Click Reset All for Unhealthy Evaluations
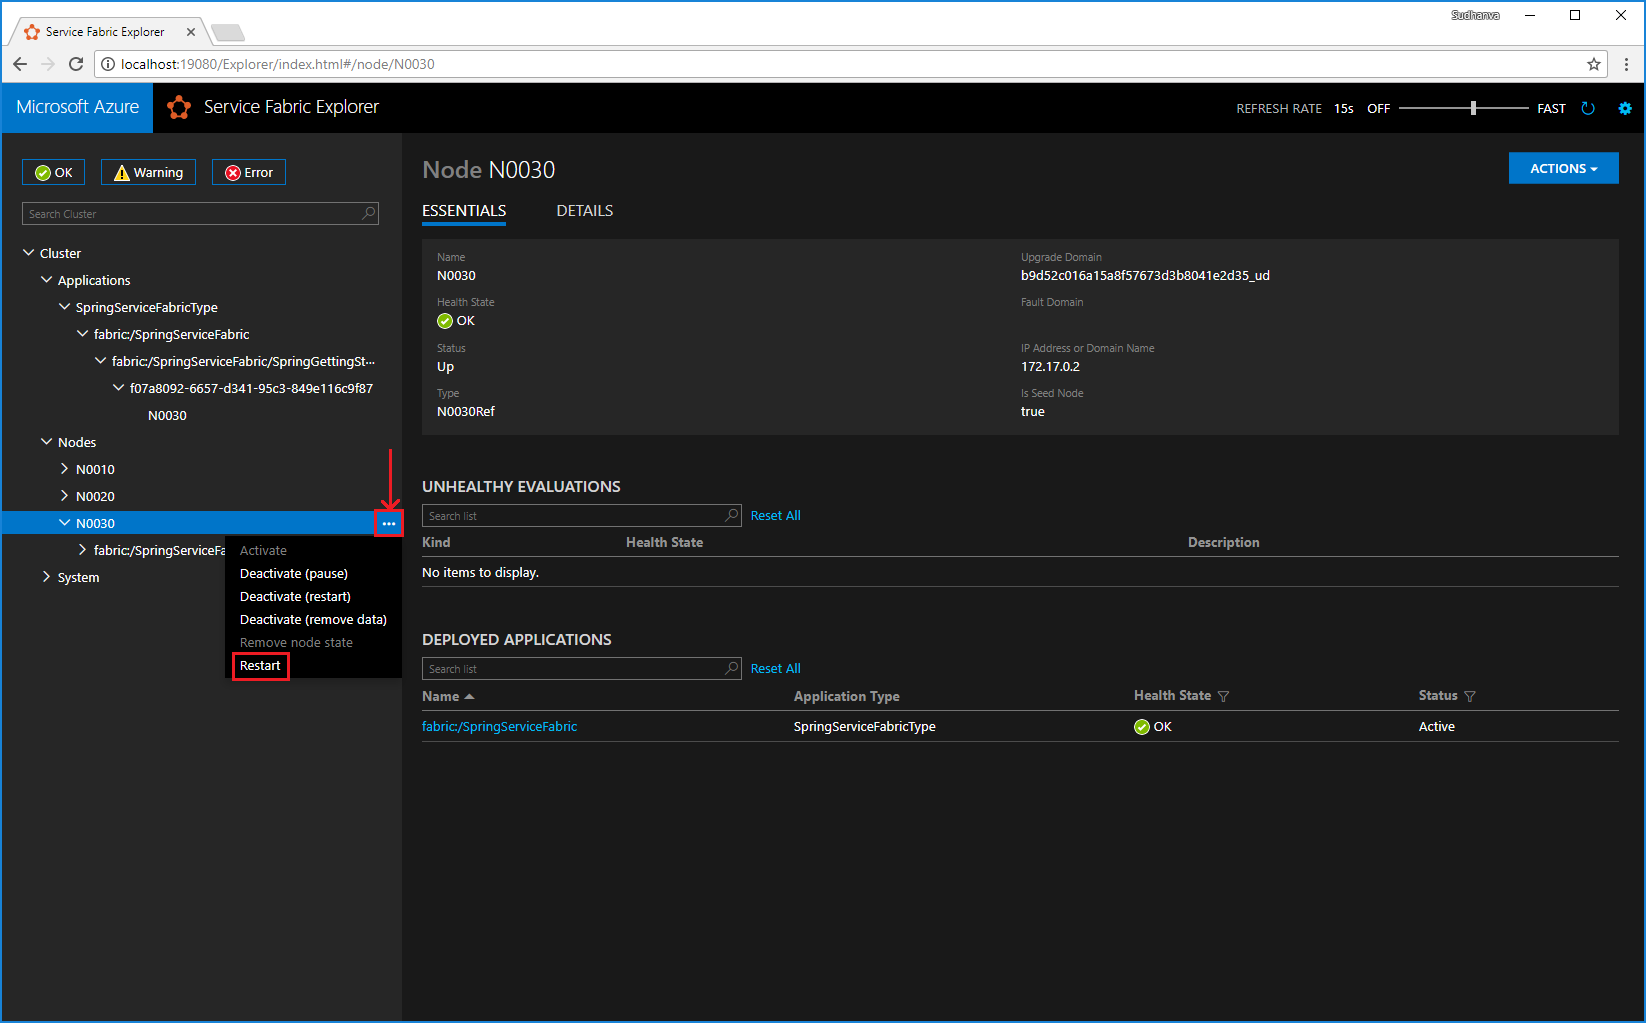 [776, 516]
